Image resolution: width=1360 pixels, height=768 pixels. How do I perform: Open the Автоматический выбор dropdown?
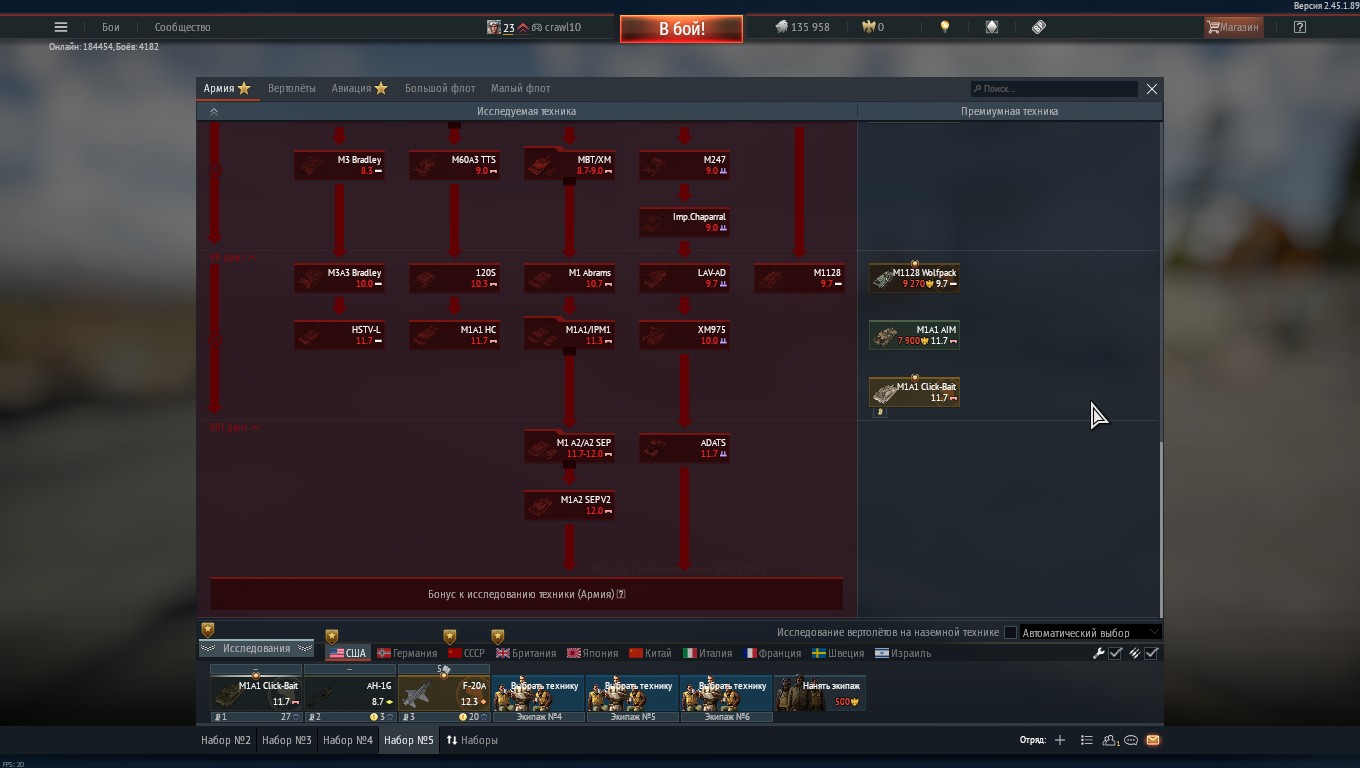point(1090,632)
